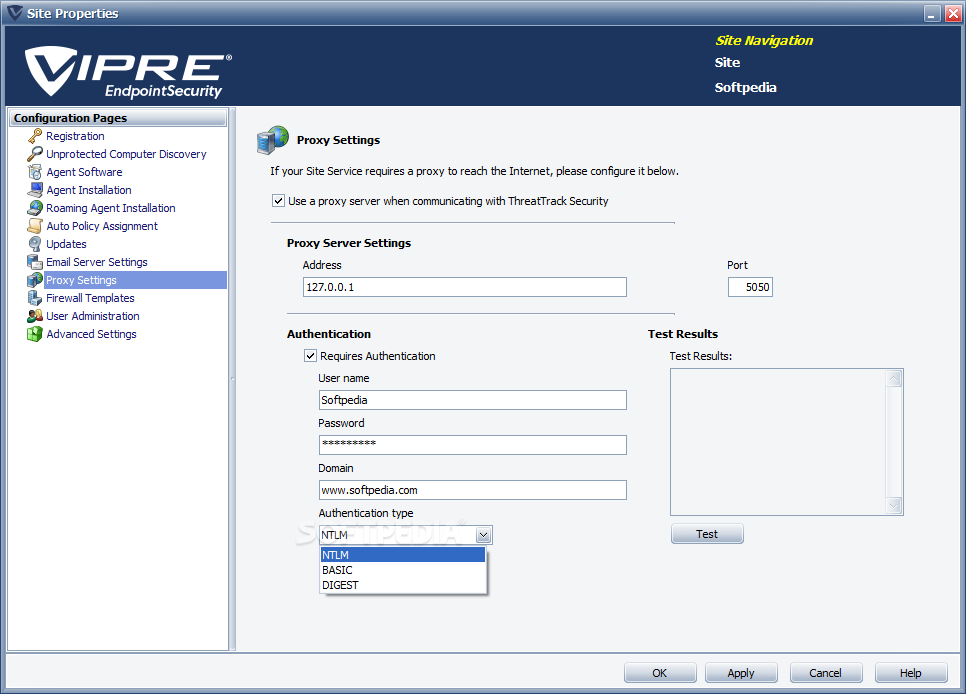Open the Registration configuration page

pos(75,136)
